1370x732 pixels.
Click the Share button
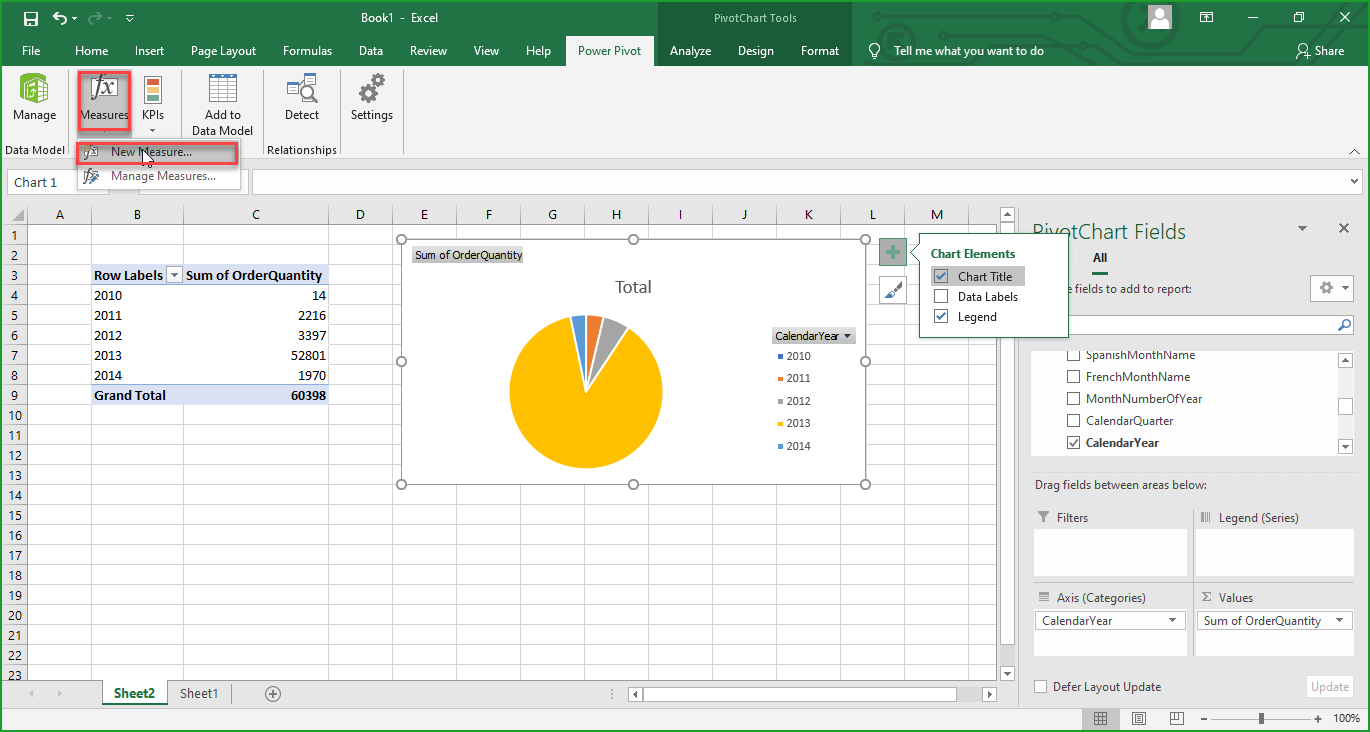tap(1320, 51)
